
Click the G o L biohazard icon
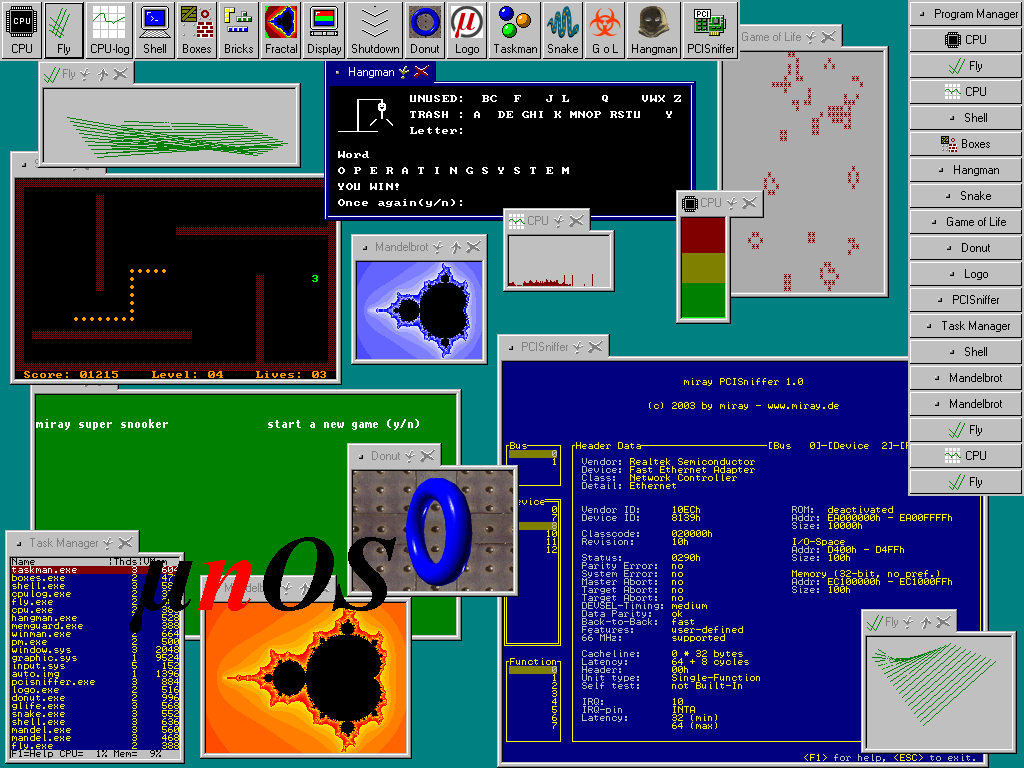point(604,29)
